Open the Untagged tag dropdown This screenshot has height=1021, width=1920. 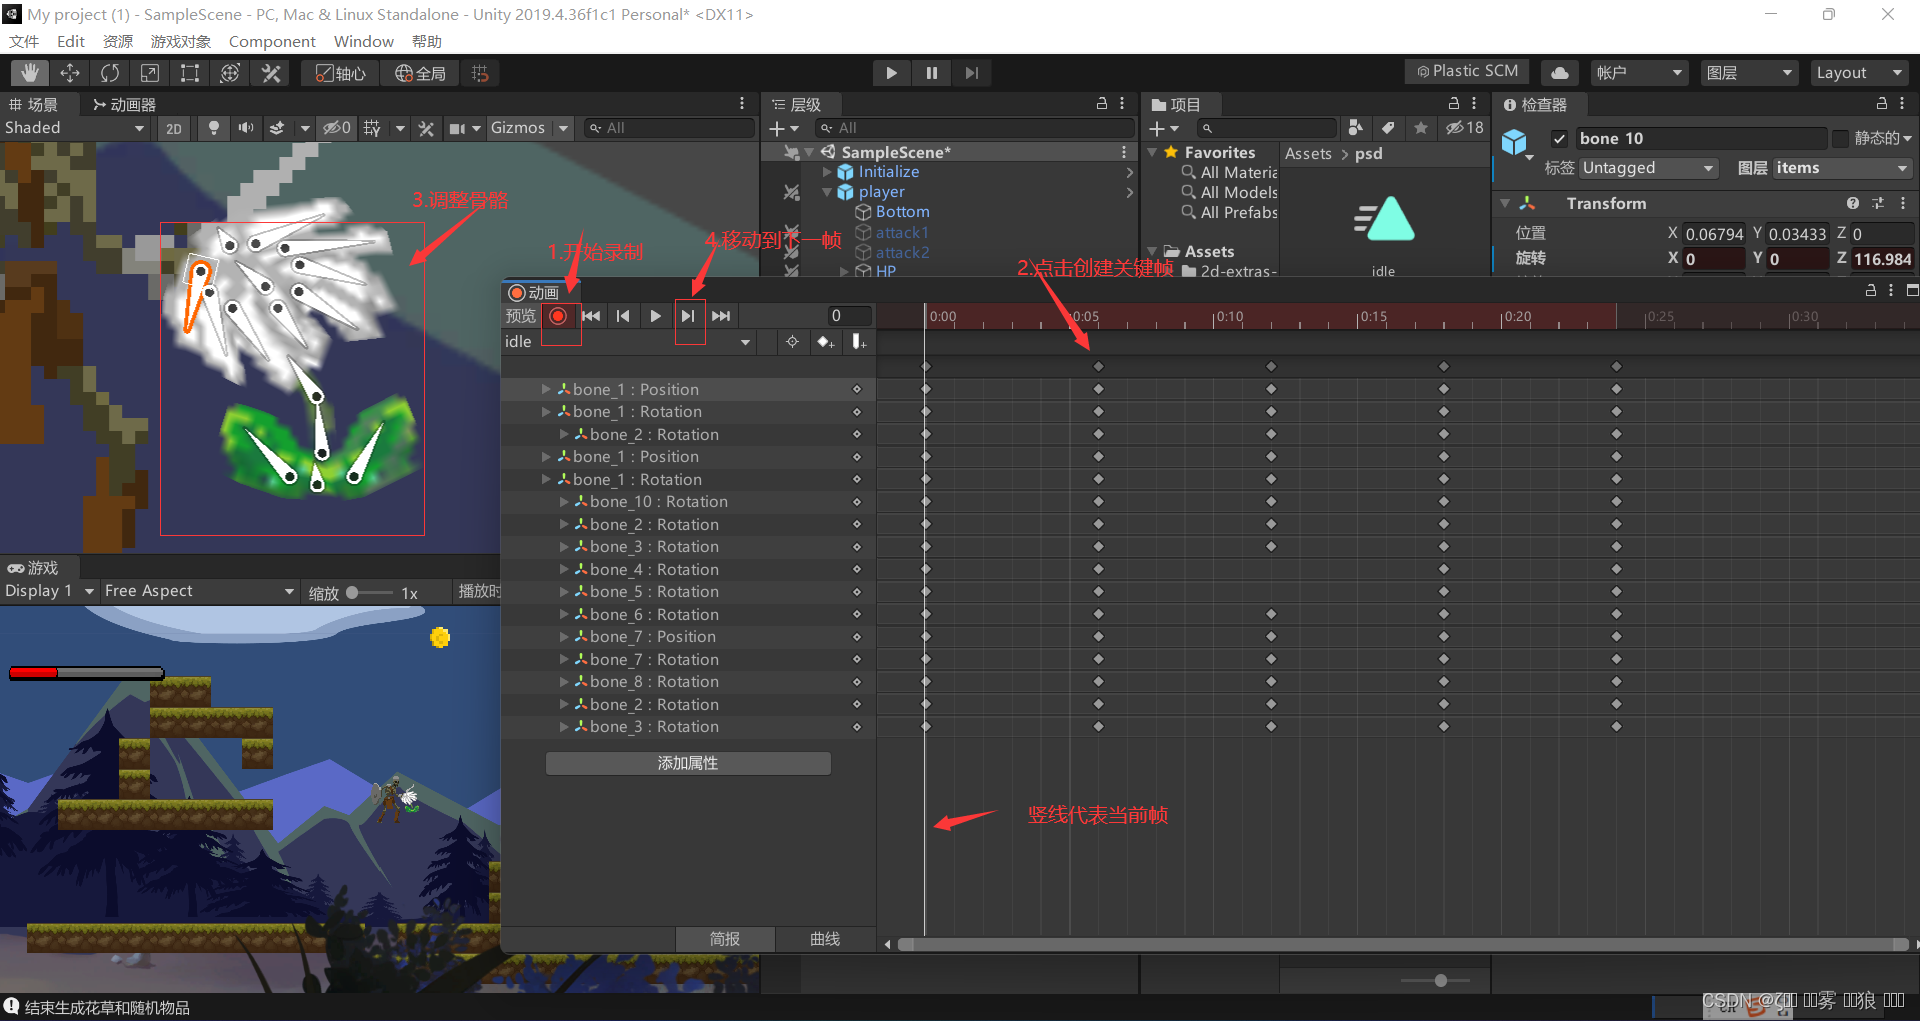click(1648, 168)
